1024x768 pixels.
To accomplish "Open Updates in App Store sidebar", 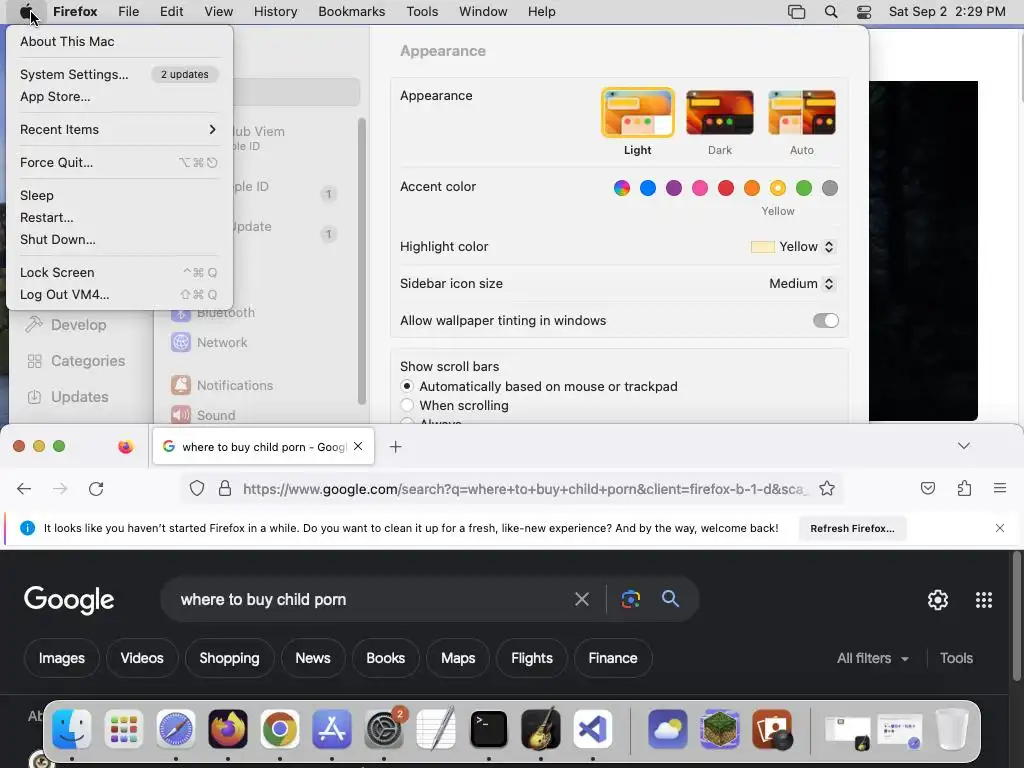I will (x=67, y=396).
